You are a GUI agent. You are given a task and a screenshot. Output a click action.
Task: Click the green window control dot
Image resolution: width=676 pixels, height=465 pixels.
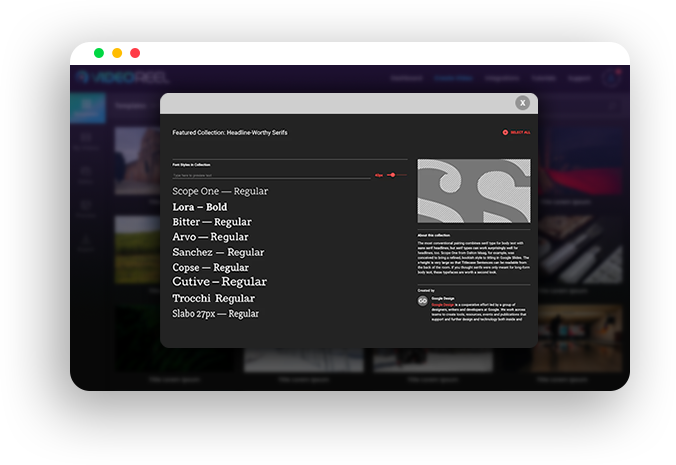click(99, 53)
